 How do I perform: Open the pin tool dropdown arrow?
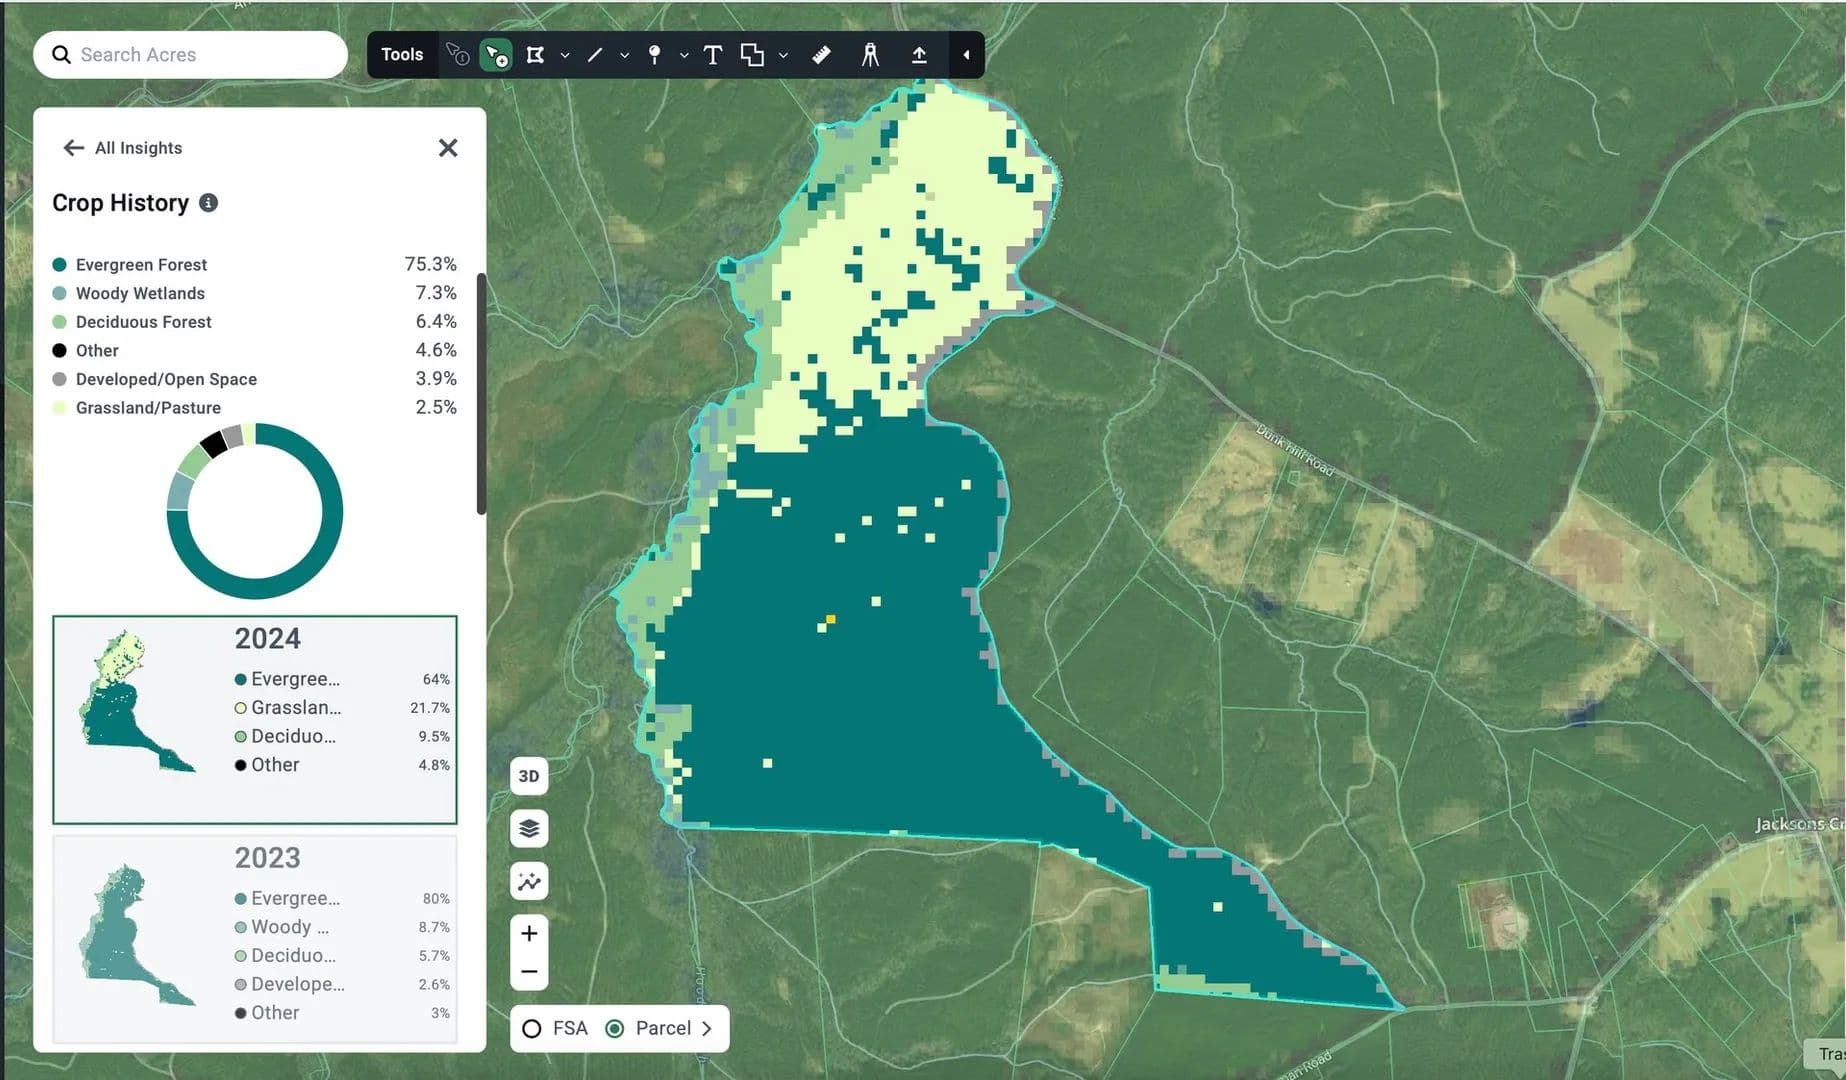684,56
